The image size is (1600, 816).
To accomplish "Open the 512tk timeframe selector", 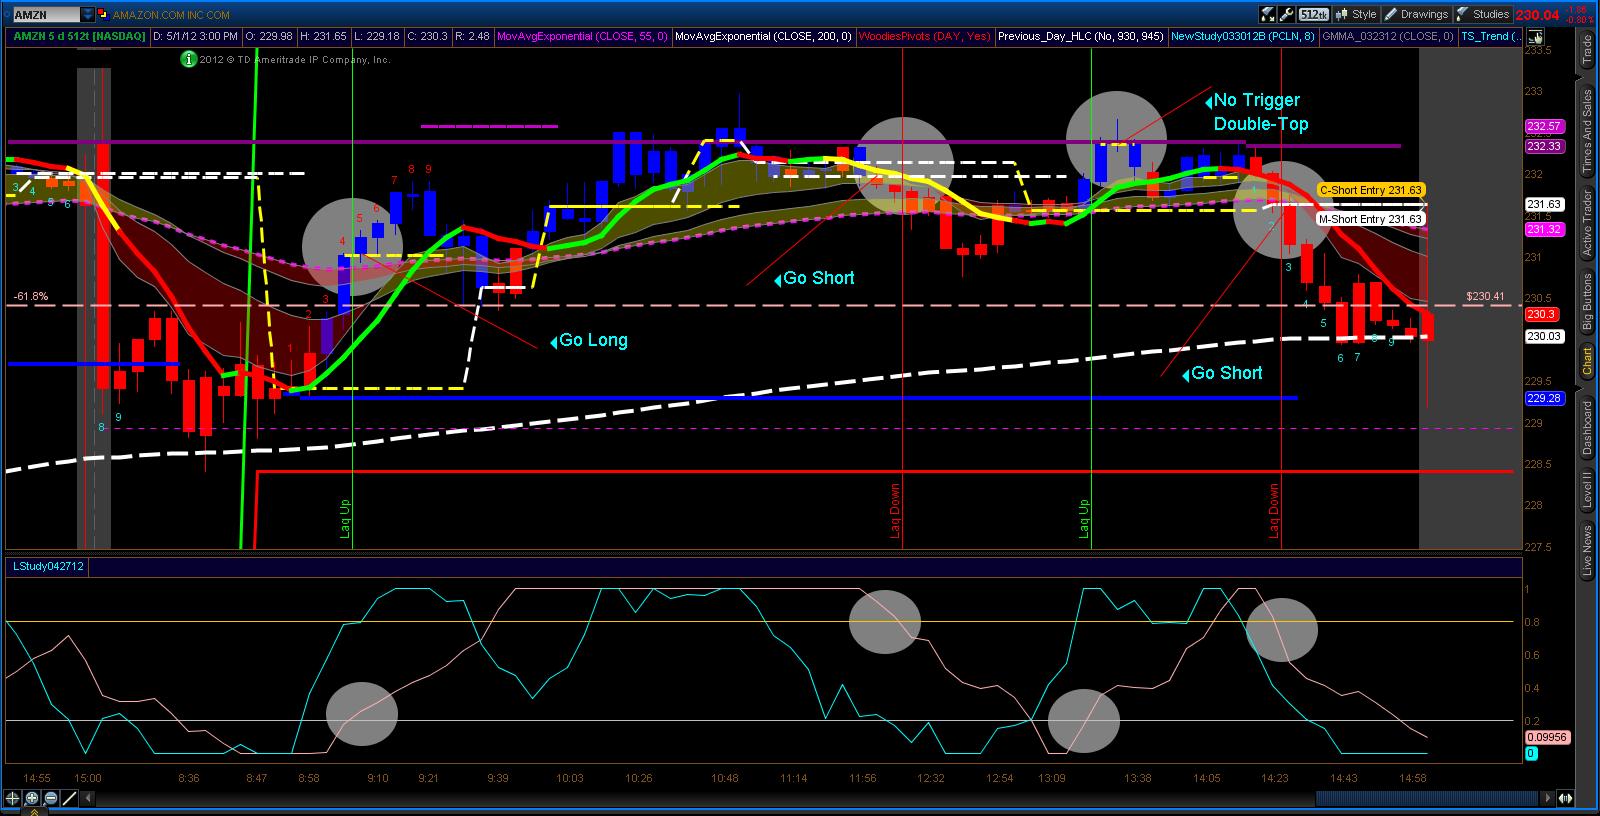I will point(1313,14).
